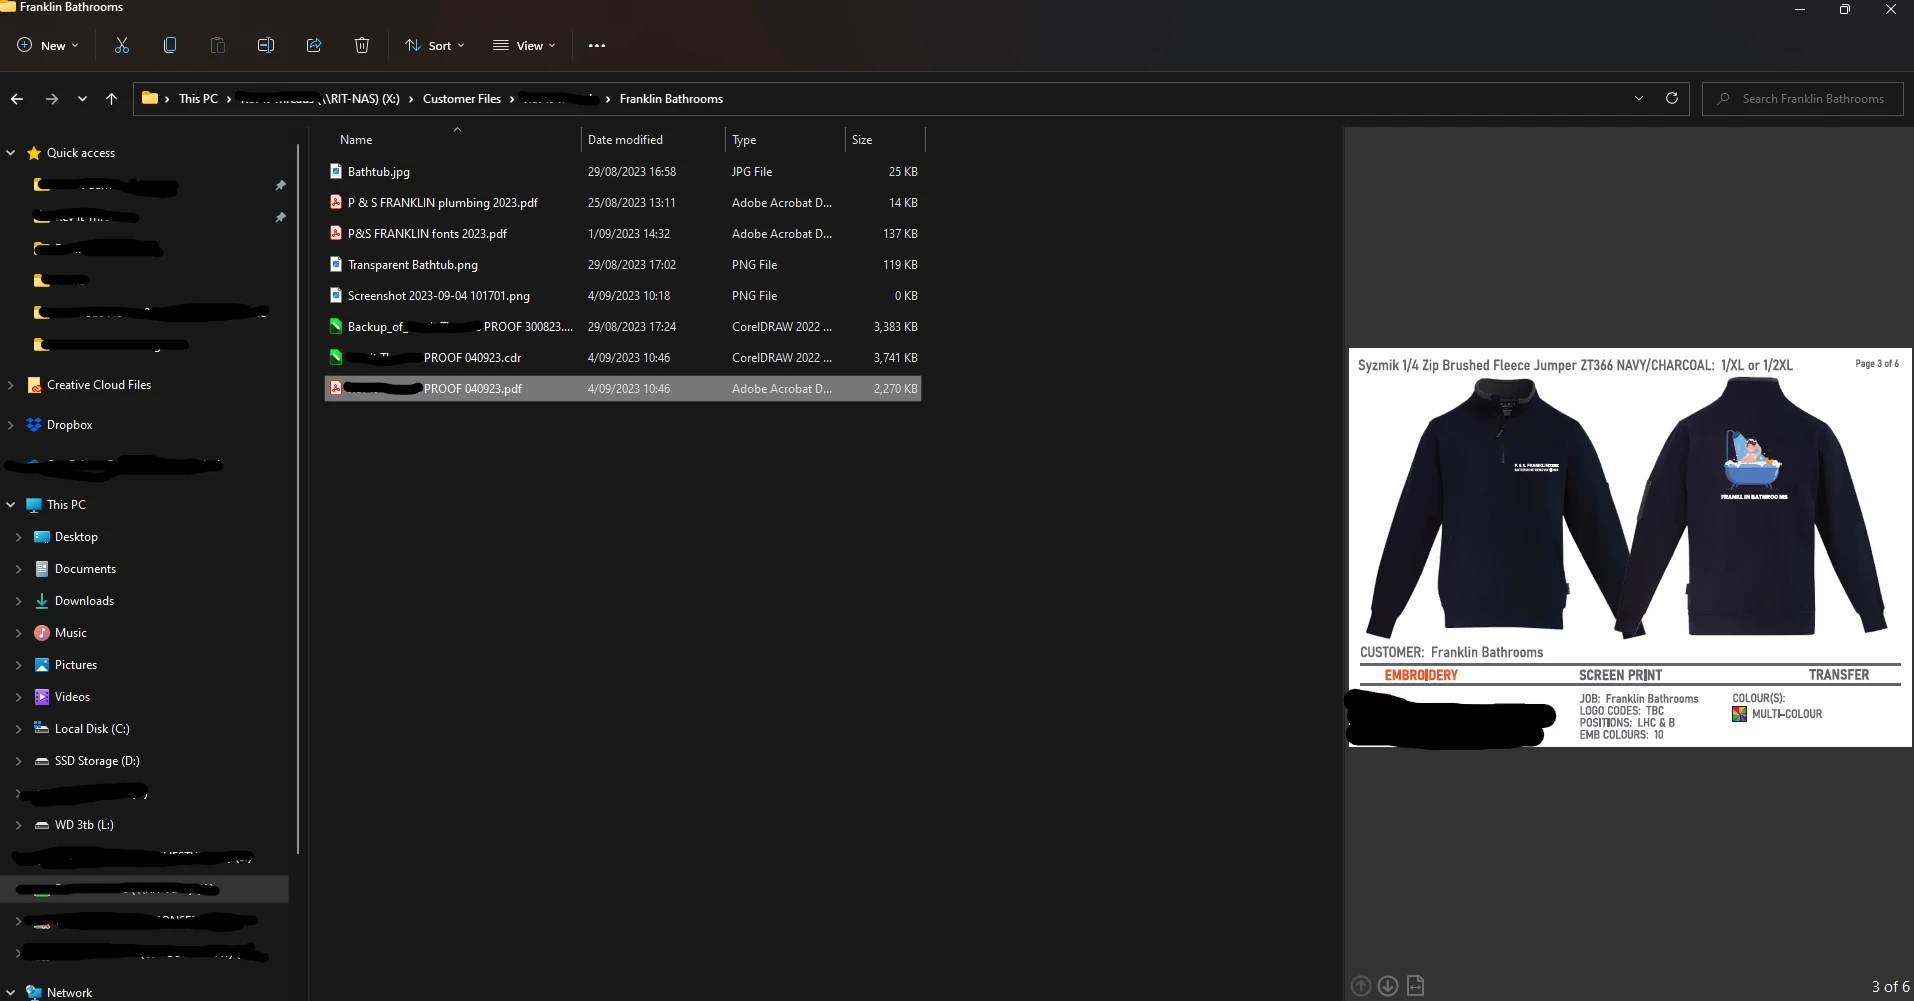Click the P&S FRANKLIN fonts 2023.pdf icon
Viewport: 1914px width, 1001px height.
(336, 233)
